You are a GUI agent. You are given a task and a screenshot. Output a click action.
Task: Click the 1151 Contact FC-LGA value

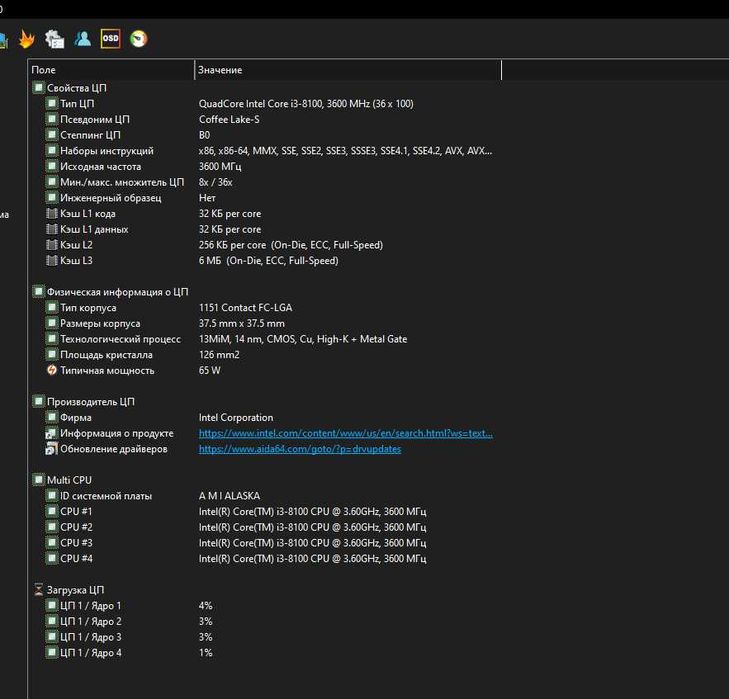(x=245, y=307)
